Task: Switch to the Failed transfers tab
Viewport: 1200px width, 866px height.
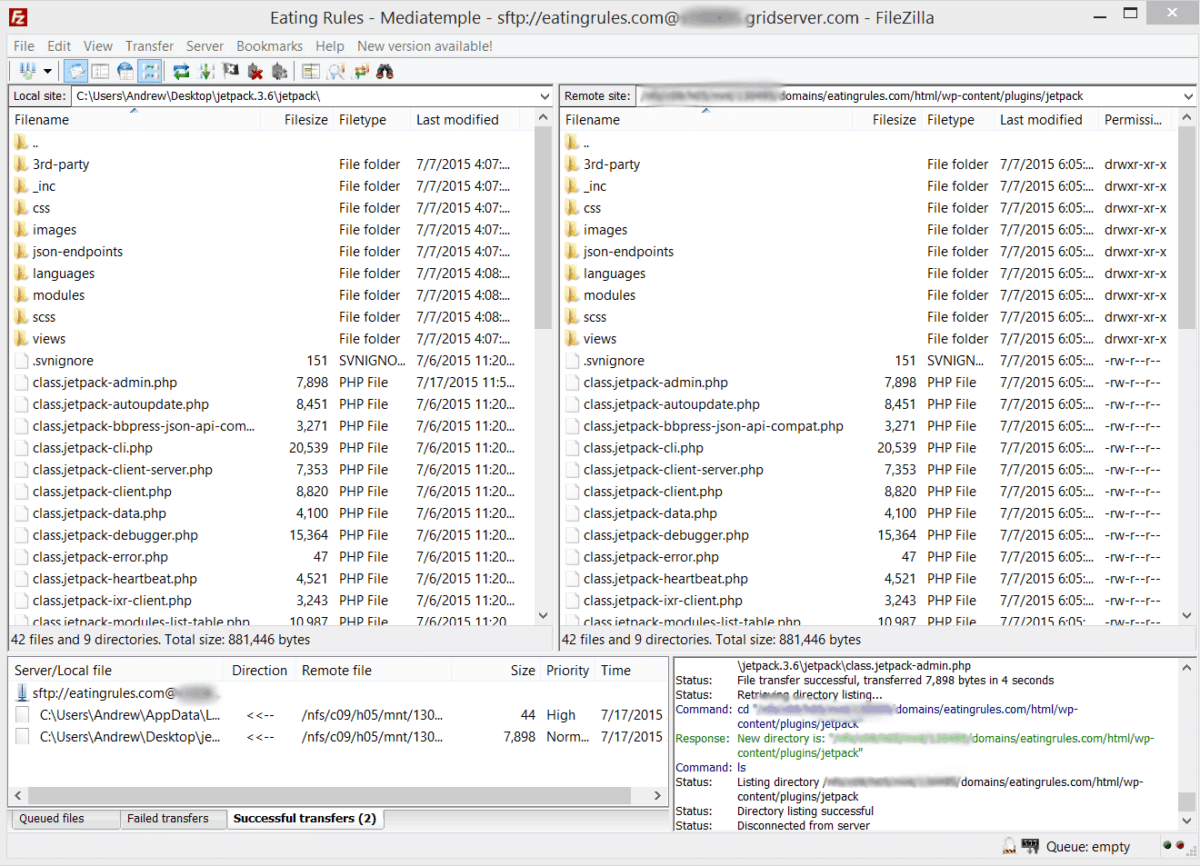Action: click(x=167, y=818)
